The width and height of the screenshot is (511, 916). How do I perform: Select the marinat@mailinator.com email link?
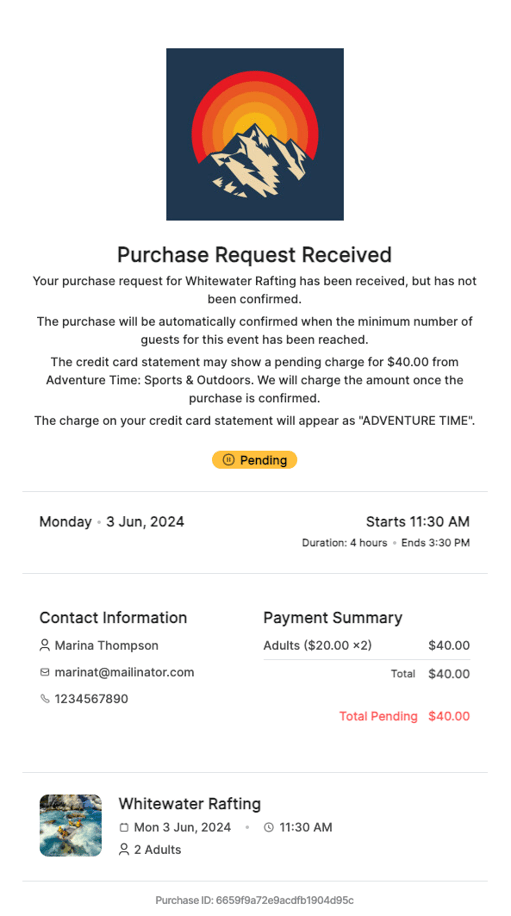124,672
